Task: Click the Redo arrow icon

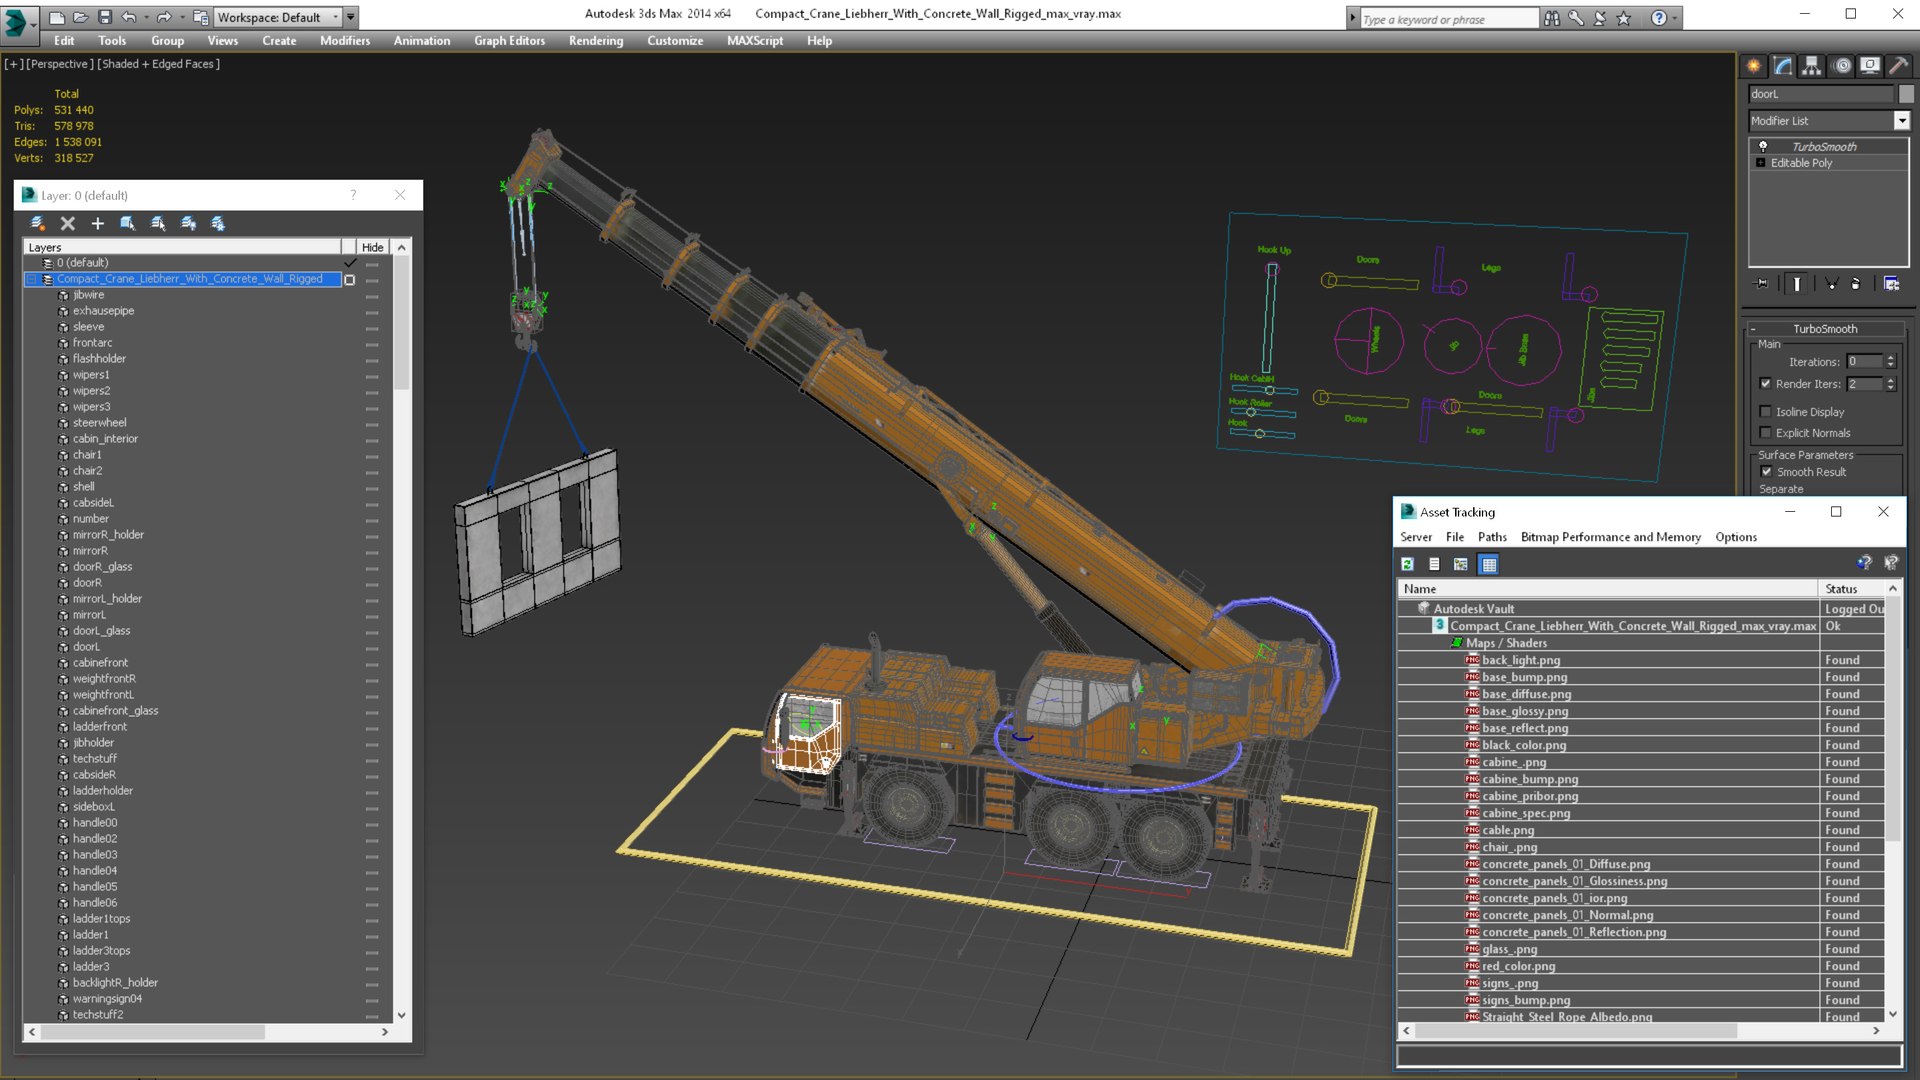Action: 163,17
